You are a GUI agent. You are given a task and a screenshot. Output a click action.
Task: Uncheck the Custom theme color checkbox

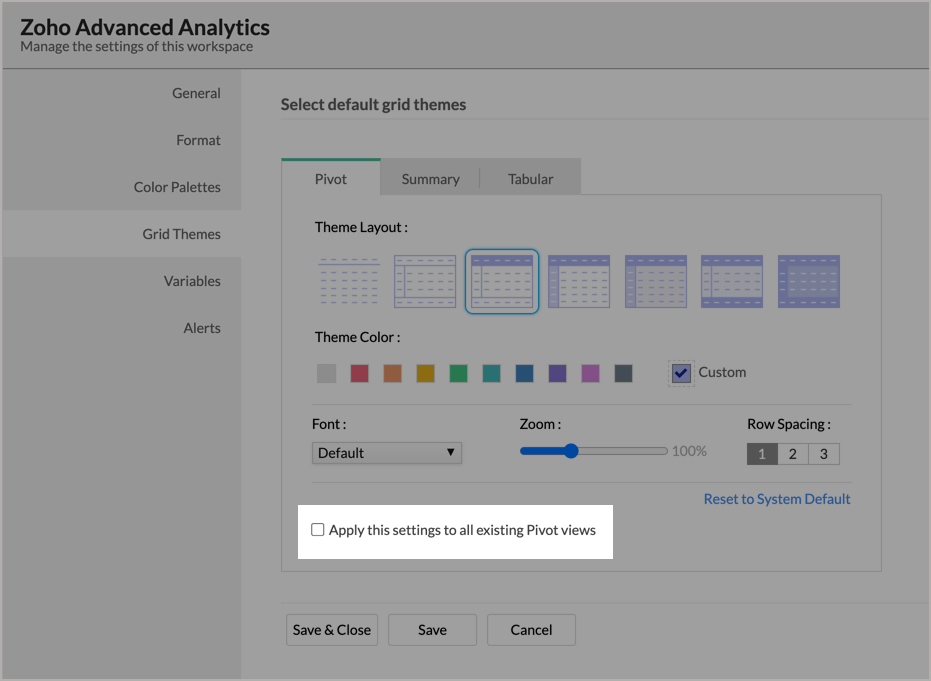(x=681, y=373)
